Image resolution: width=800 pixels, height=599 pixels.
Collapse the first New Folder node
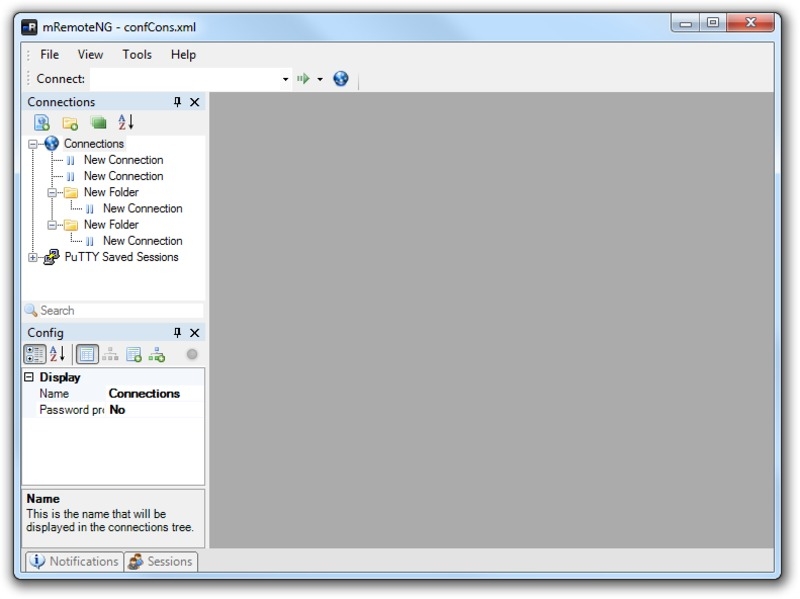(x=52, y=193)
